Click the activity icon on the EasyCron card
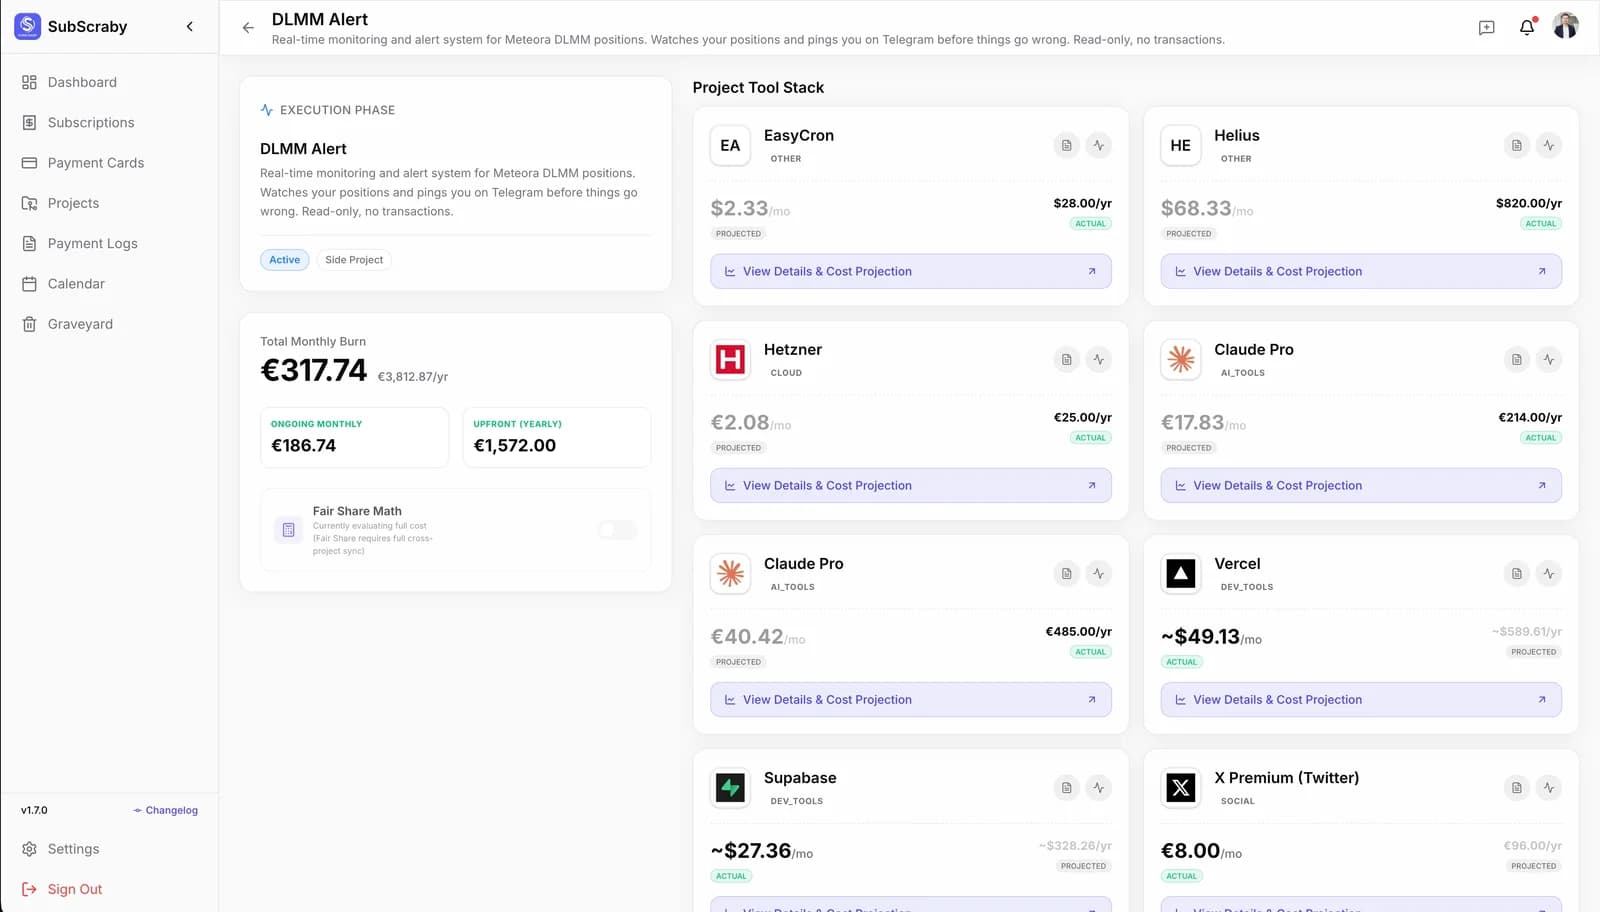This screenshot has height=912, width=1600. pyautogui.click(x=1099, y=145)
